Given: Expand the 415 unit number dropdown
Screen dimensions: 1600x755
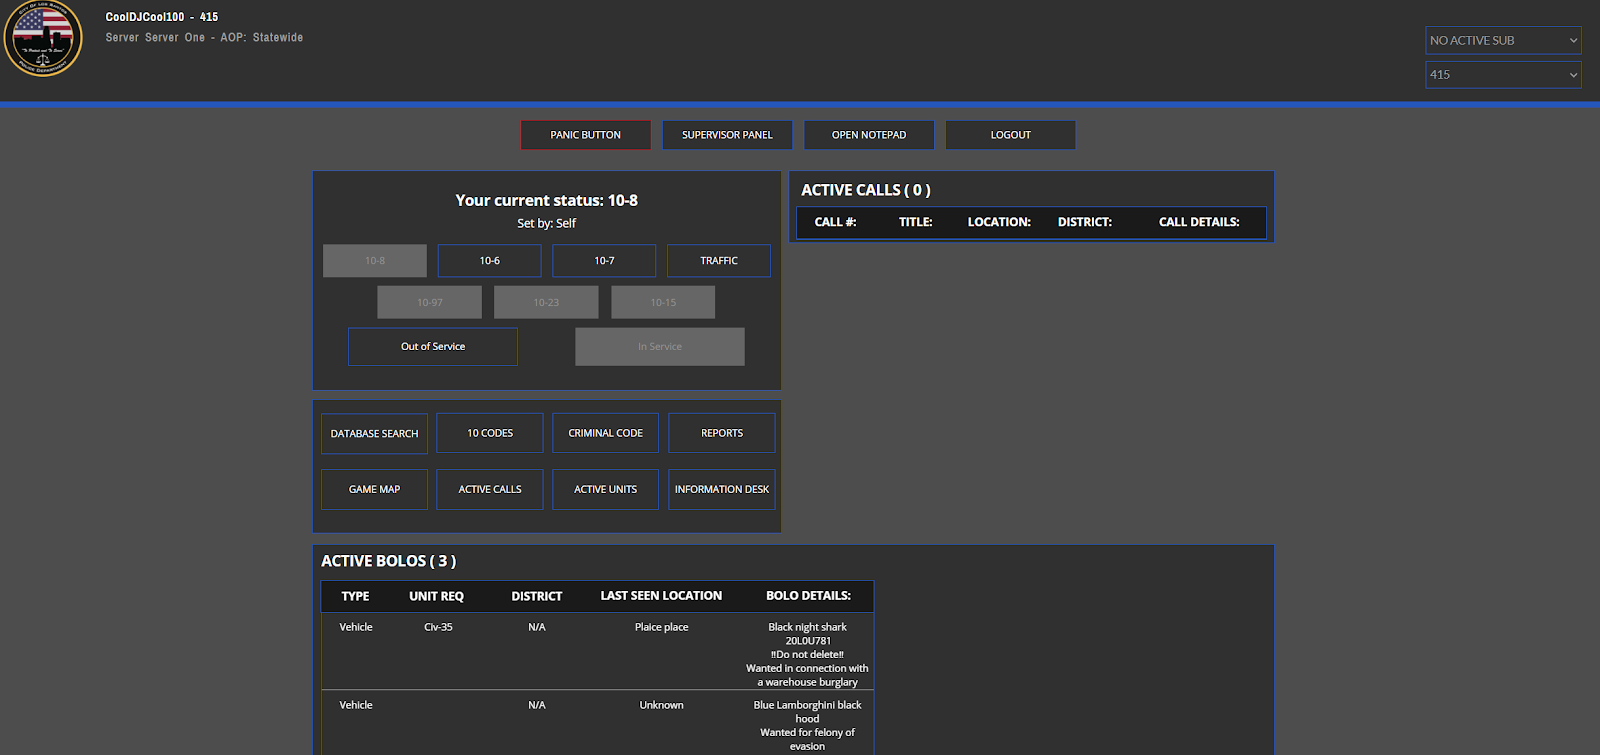Looking at the screenshot, I should [x=1502, y=74].
